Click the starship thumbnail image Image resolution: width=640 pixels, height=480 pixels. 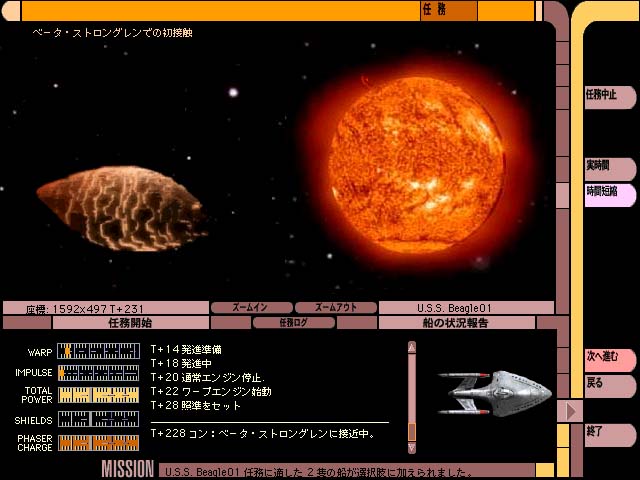pyautogui.click(x=495, y=393)
